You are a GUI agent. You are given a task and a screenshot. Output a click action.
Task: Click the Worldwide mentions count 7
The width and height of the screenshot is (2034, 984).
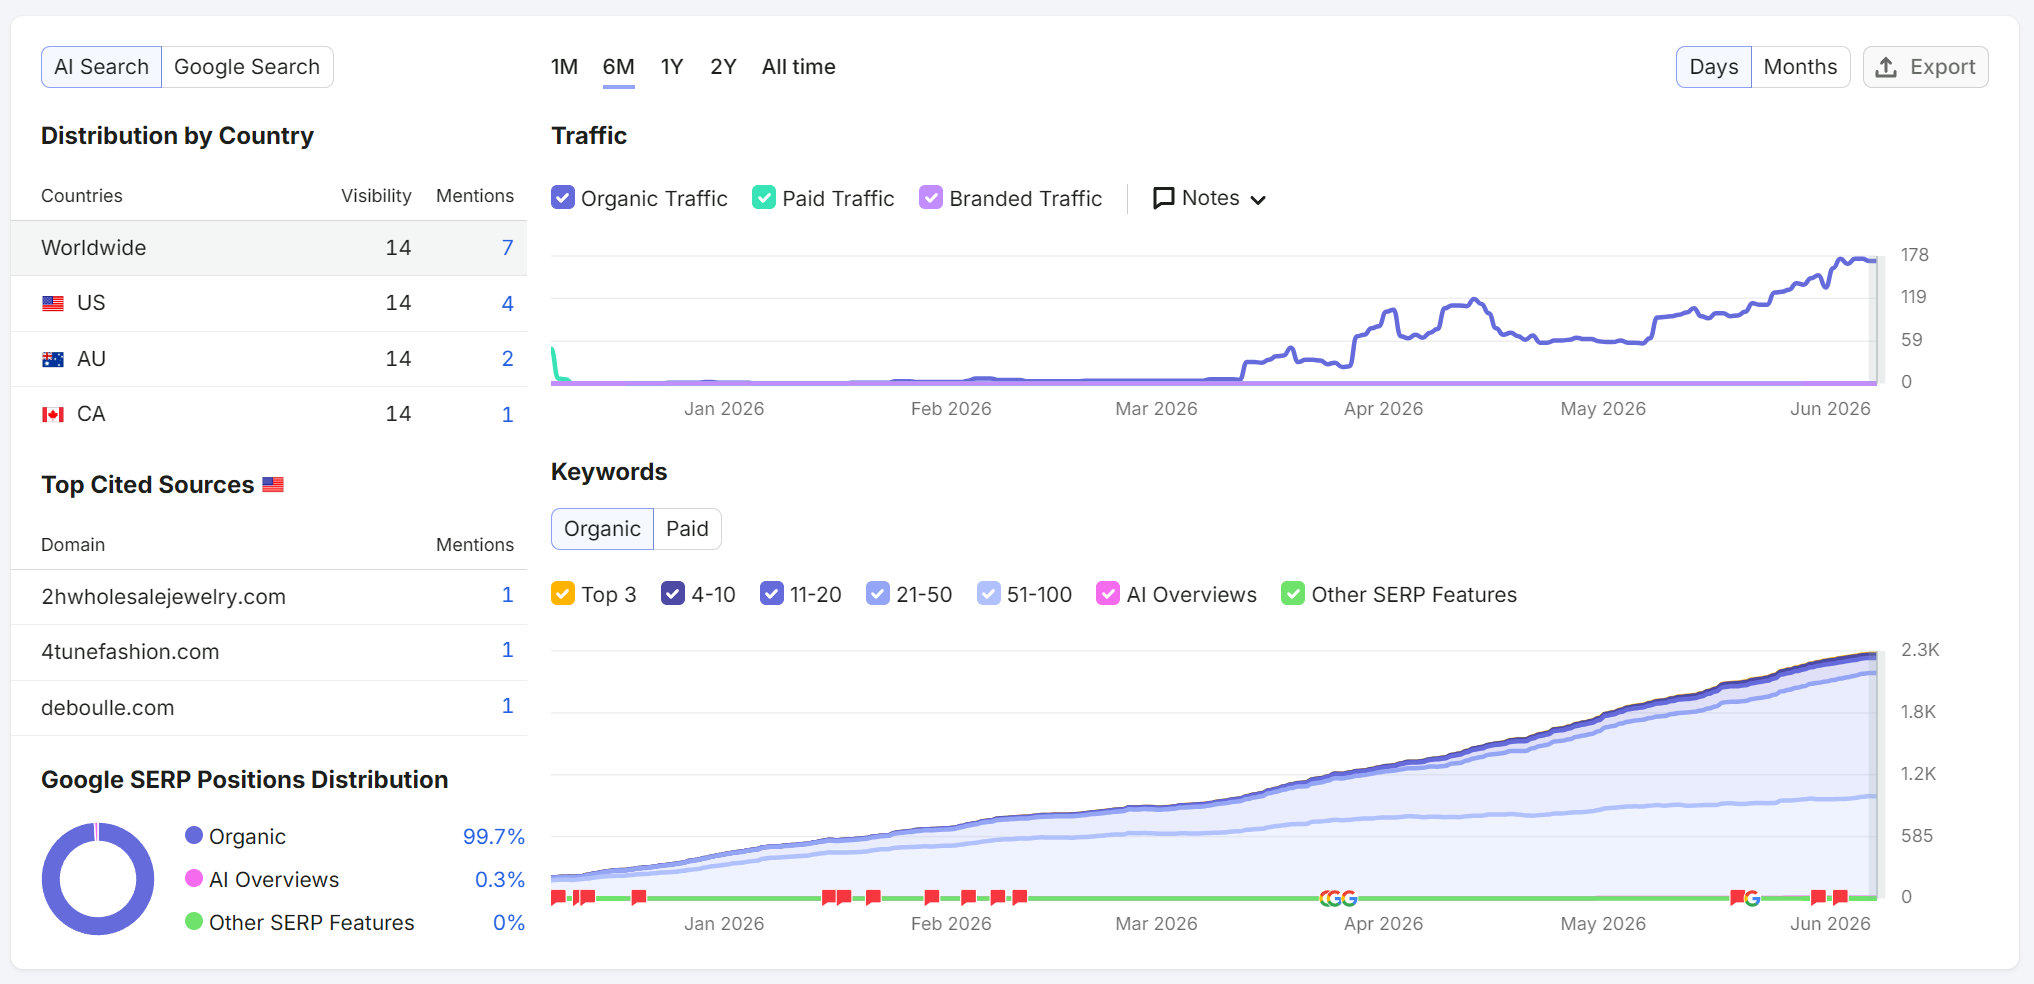point(507,247)
